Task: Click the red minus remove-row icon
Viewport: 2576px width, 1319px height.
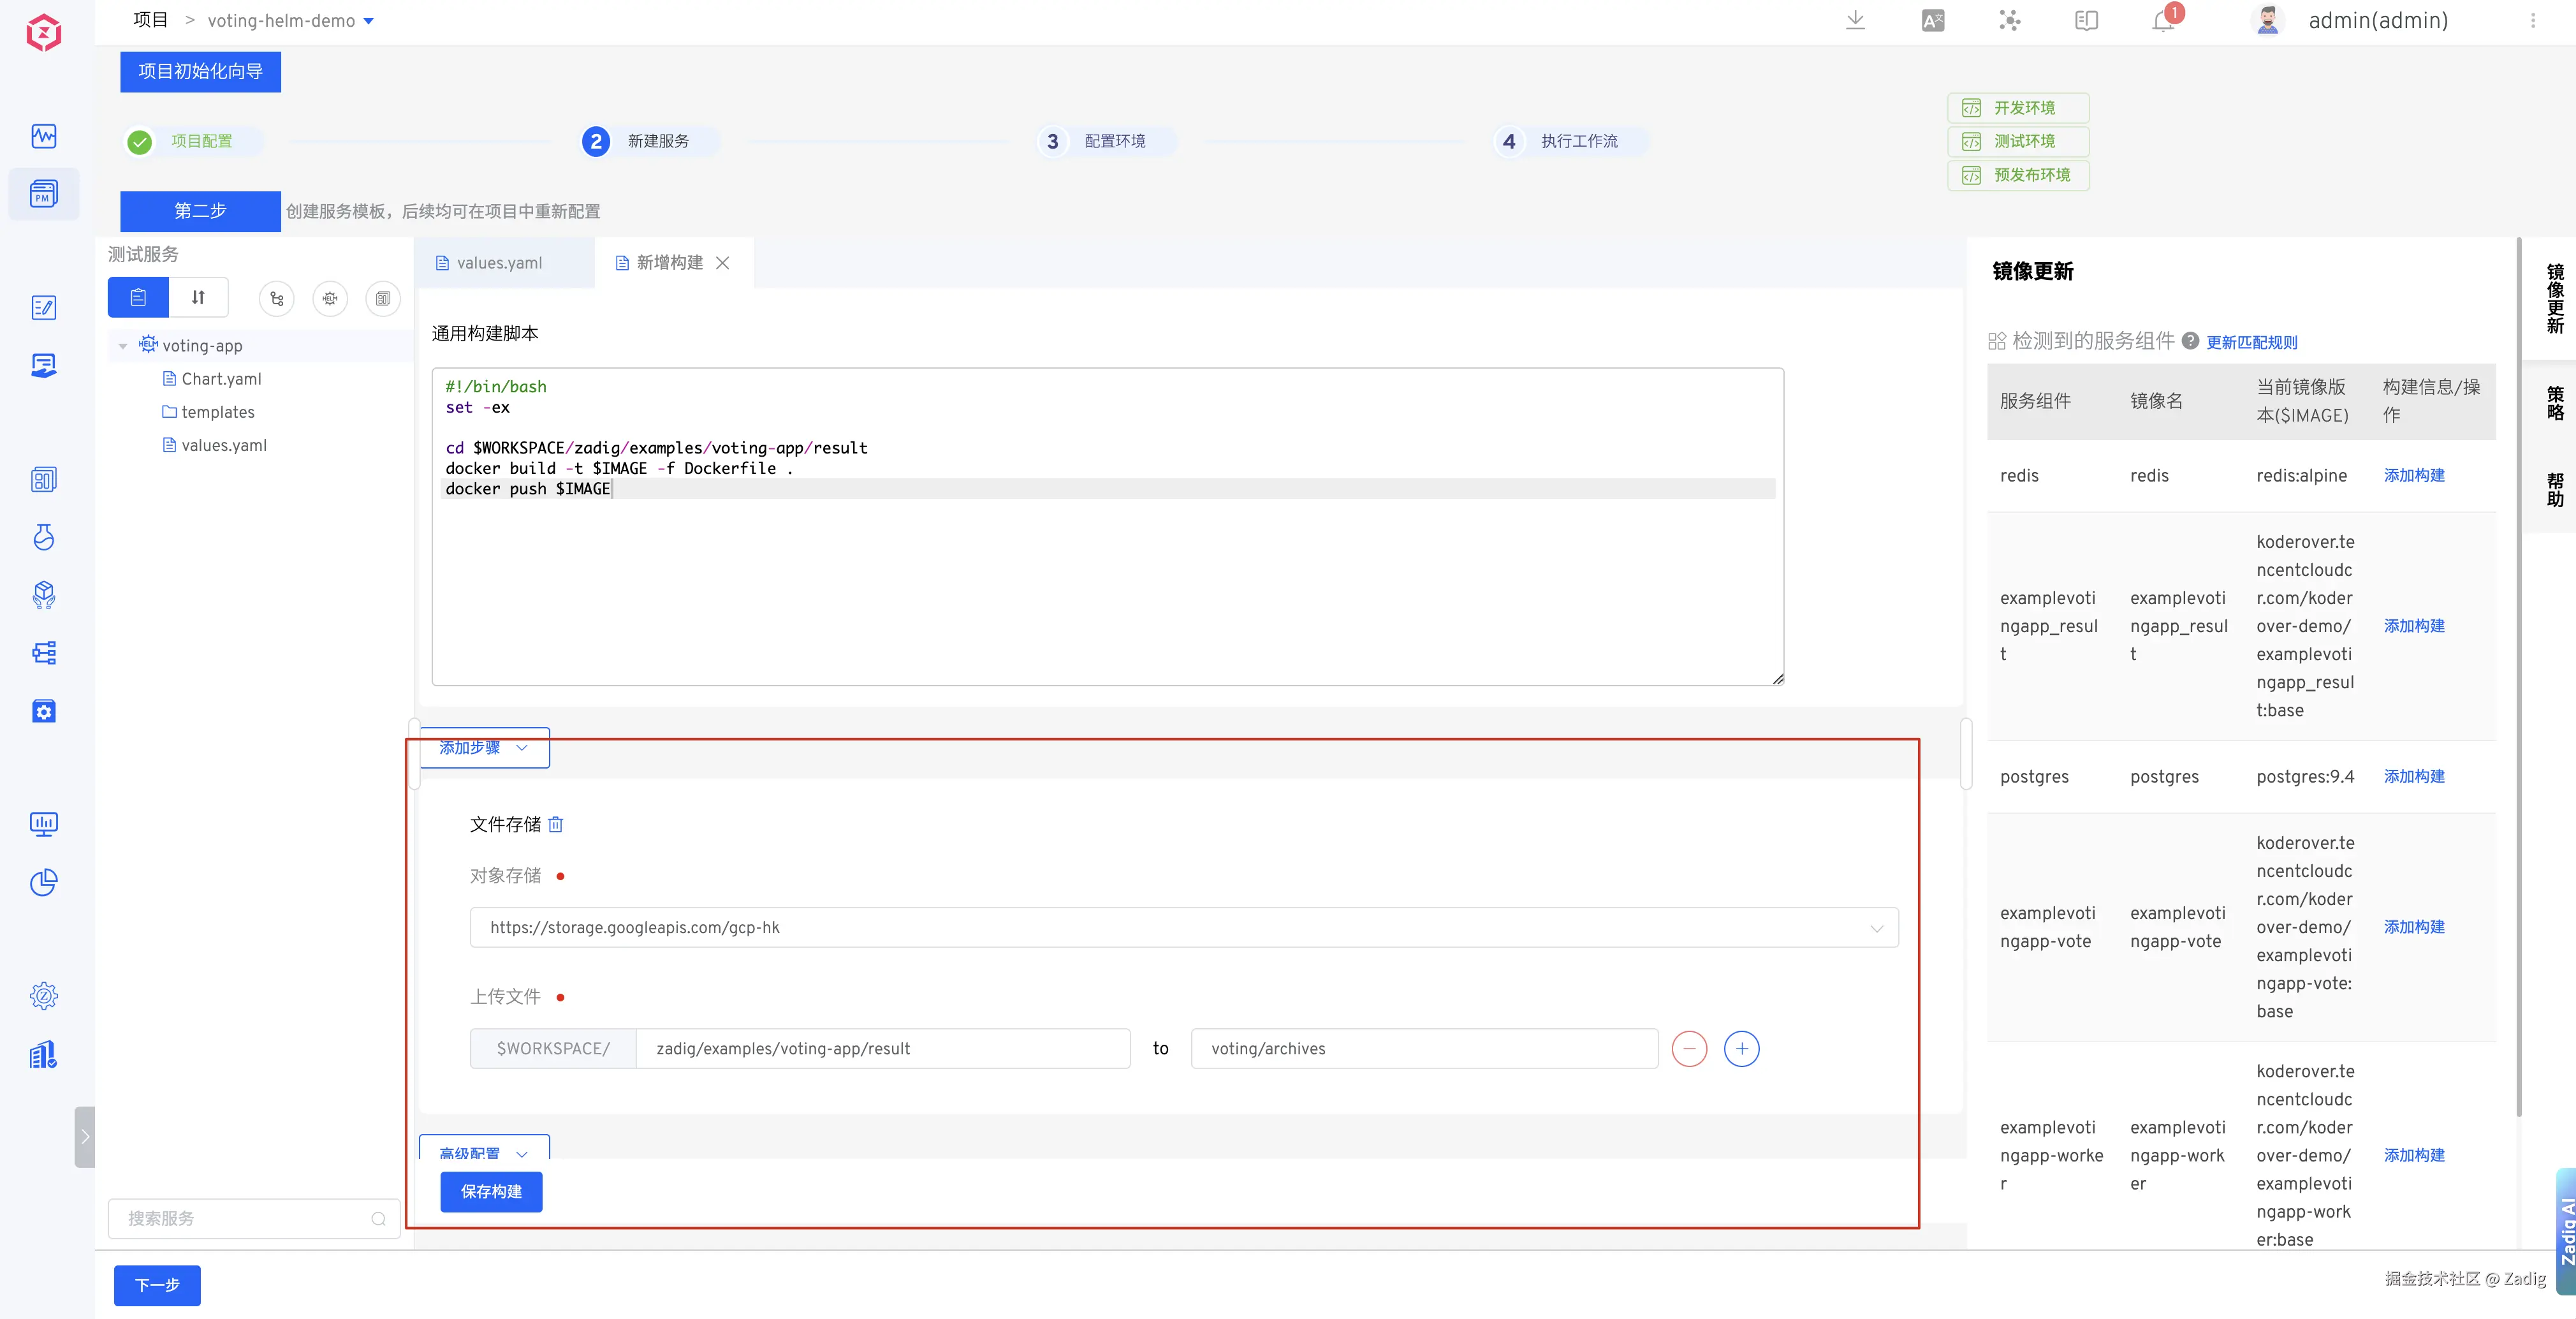Action: 1689,1048
